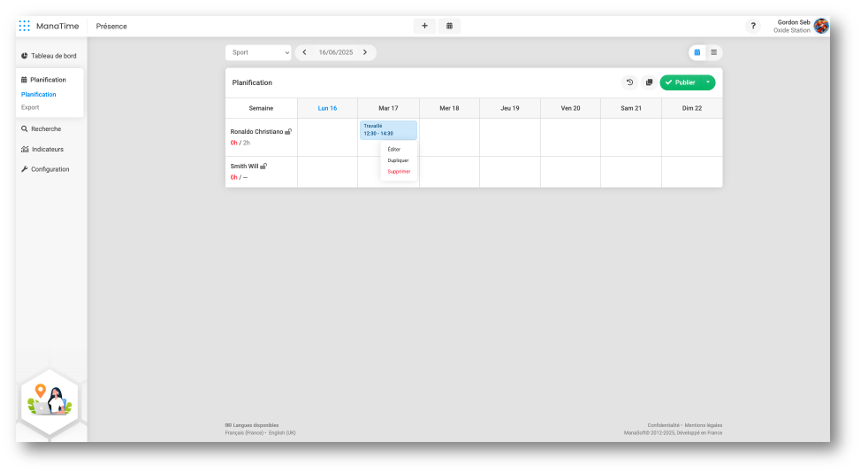Click the 16/06/2025 date field
861x473 pixels.
336,53
